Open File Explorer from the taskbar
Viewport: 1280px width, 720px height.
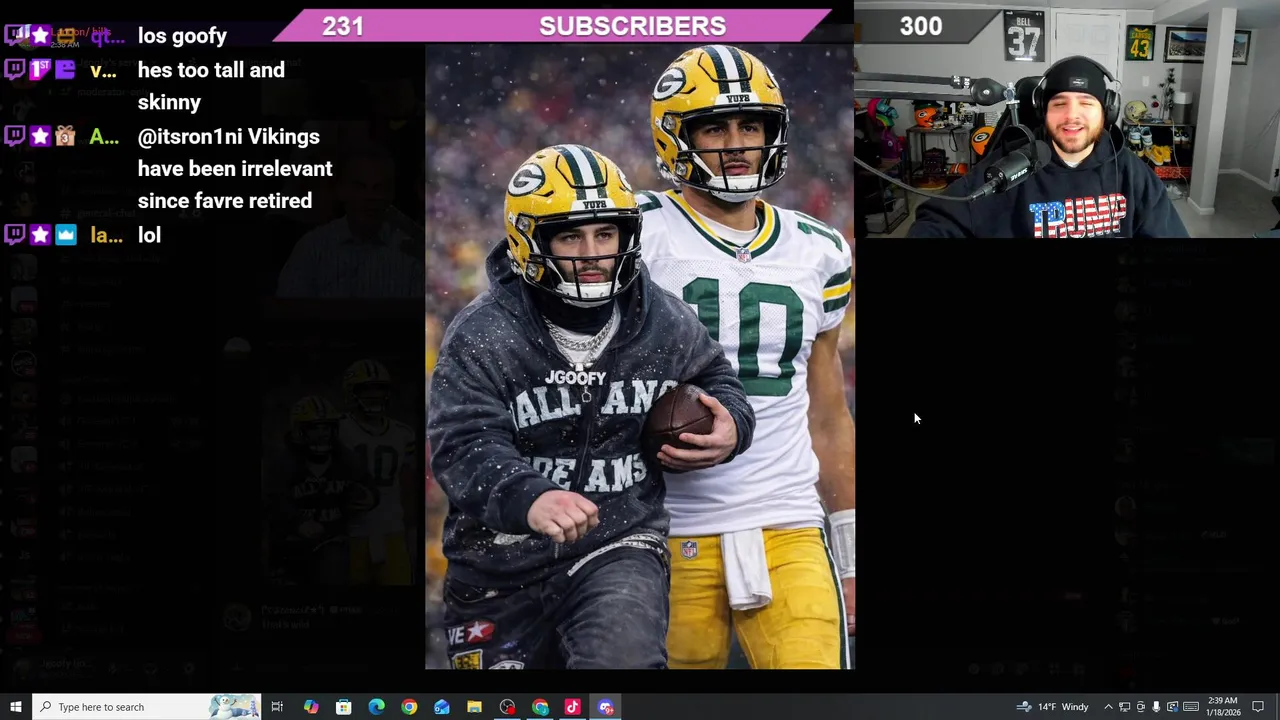pyautogui.click(x=475, y=707)
